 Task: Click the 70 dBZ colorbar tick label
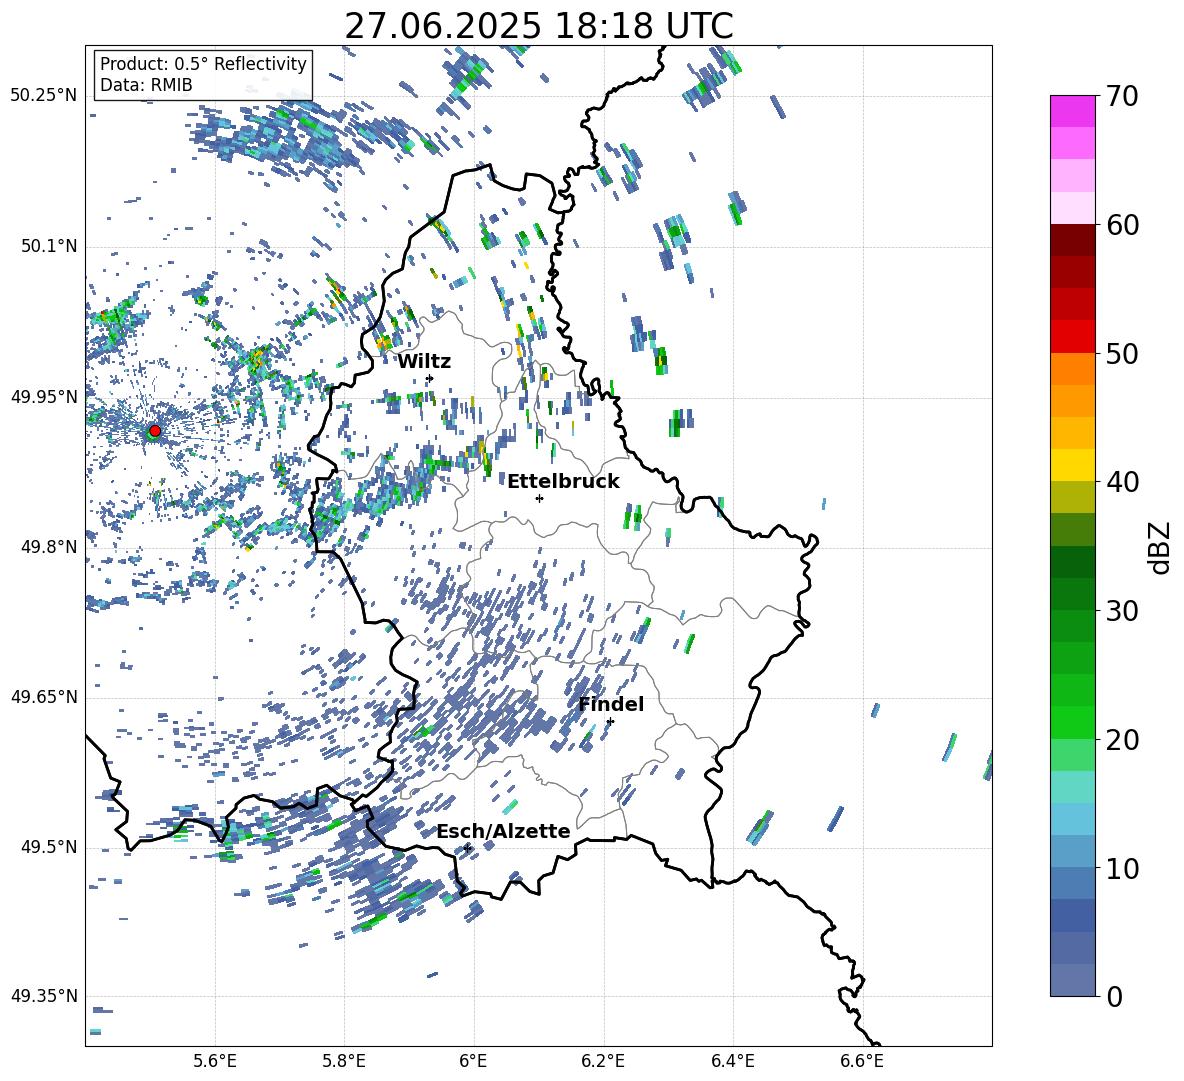point(1122,97)
